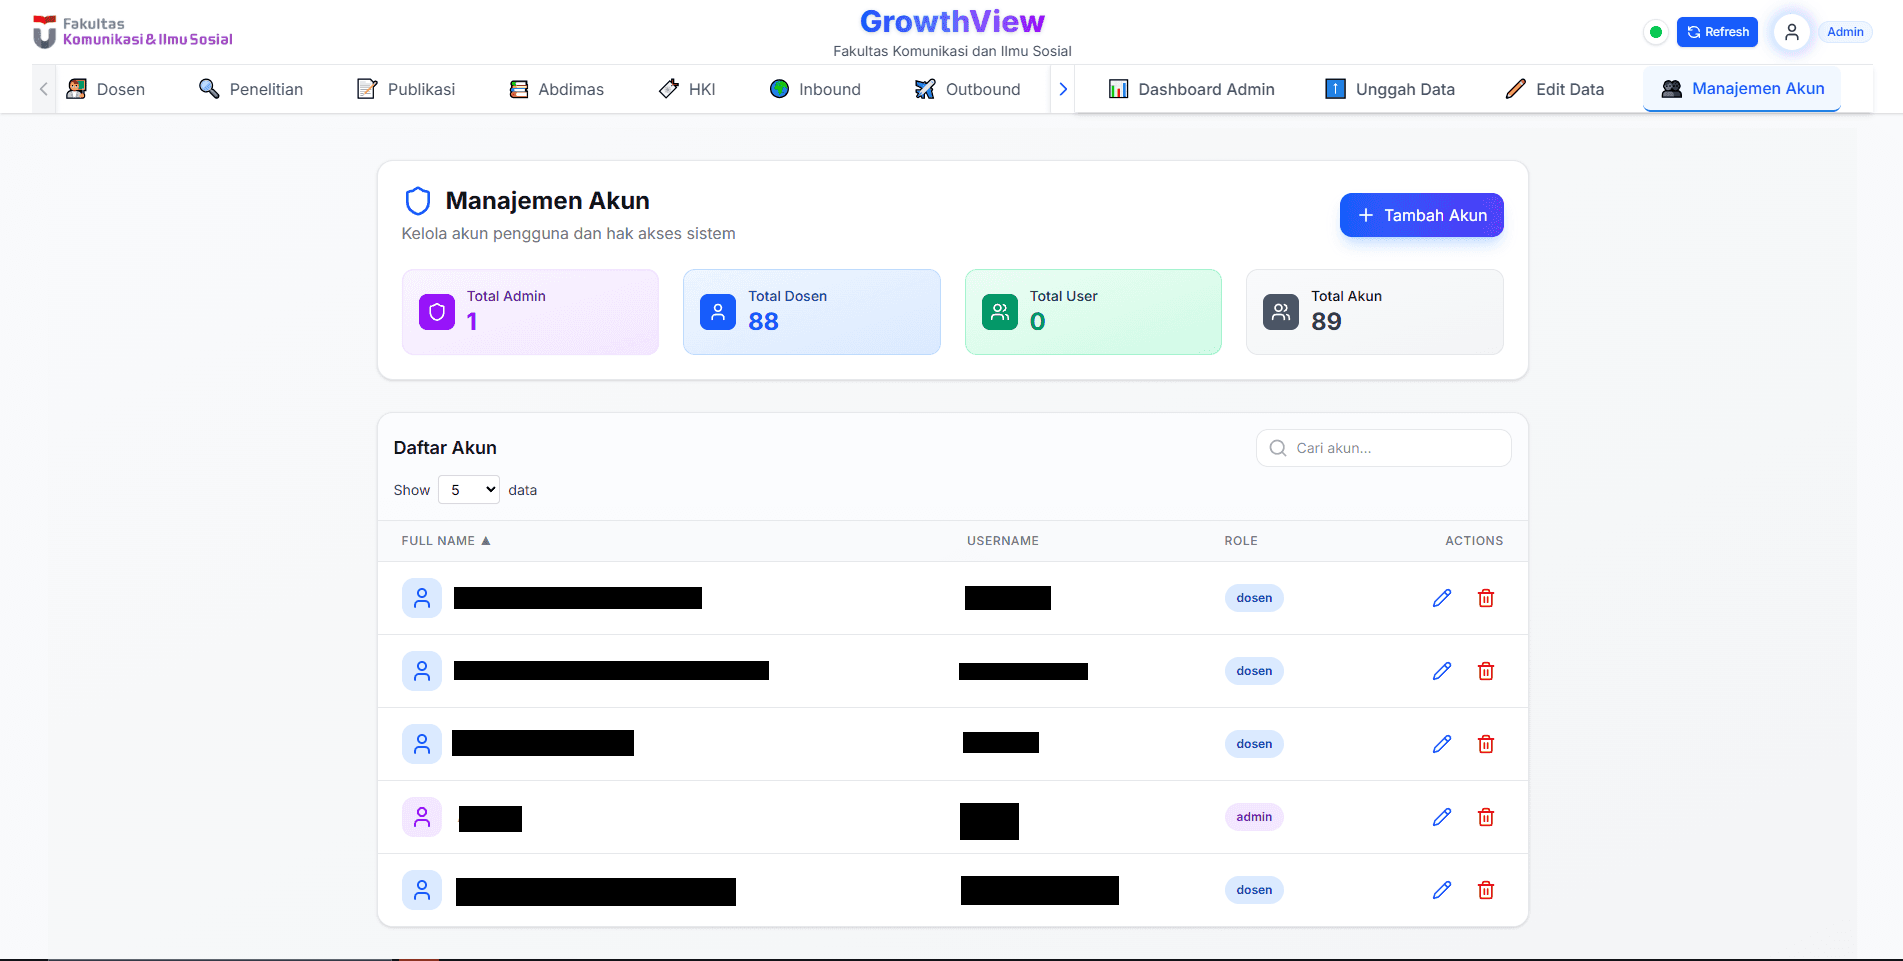Screen dimensions: 1903x961
Task: Switch to the Dashboard Admin tab
Action: click(1191, 89)
